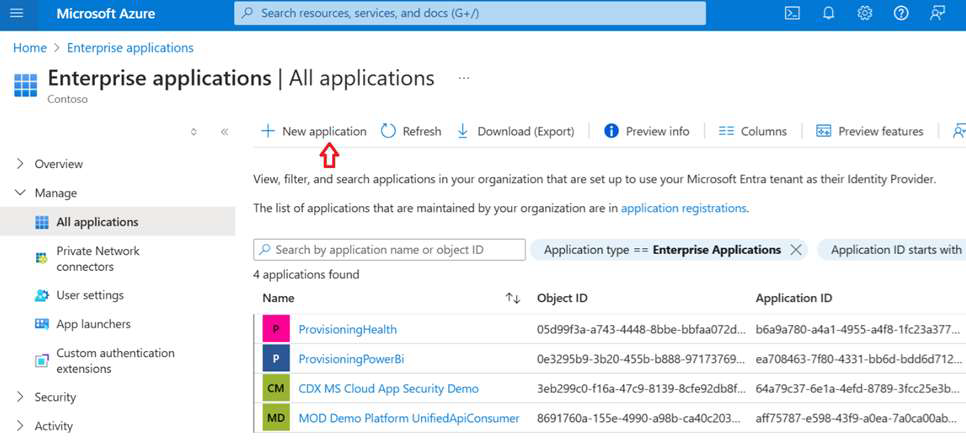Click Download (Export)
Screen dimensions: 966x448
[516, 131]
